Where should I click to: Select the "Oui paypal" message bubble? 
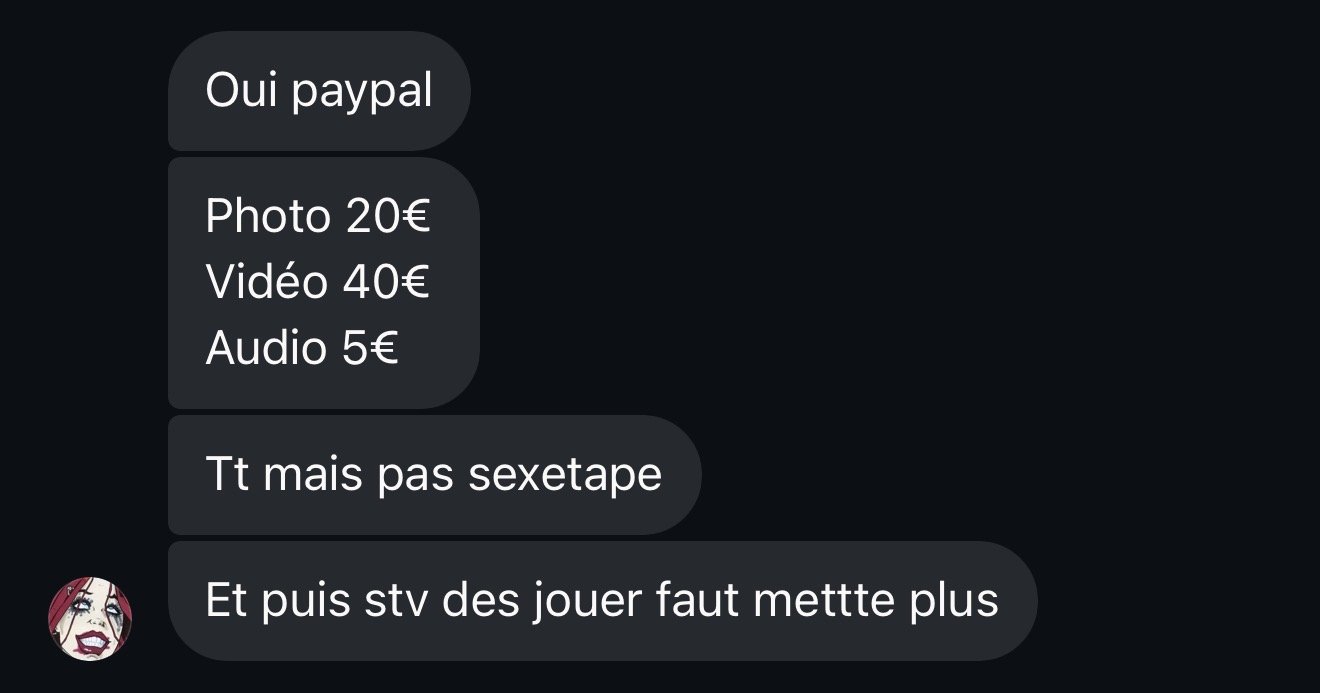[319, 91]
